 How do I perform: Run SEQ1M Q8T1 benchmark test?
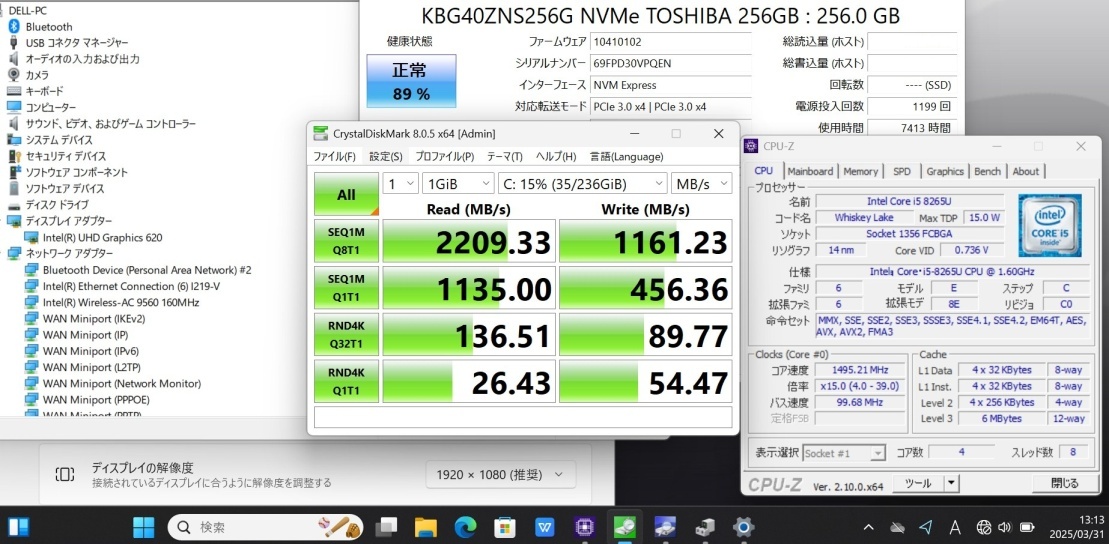coord(346,241)
